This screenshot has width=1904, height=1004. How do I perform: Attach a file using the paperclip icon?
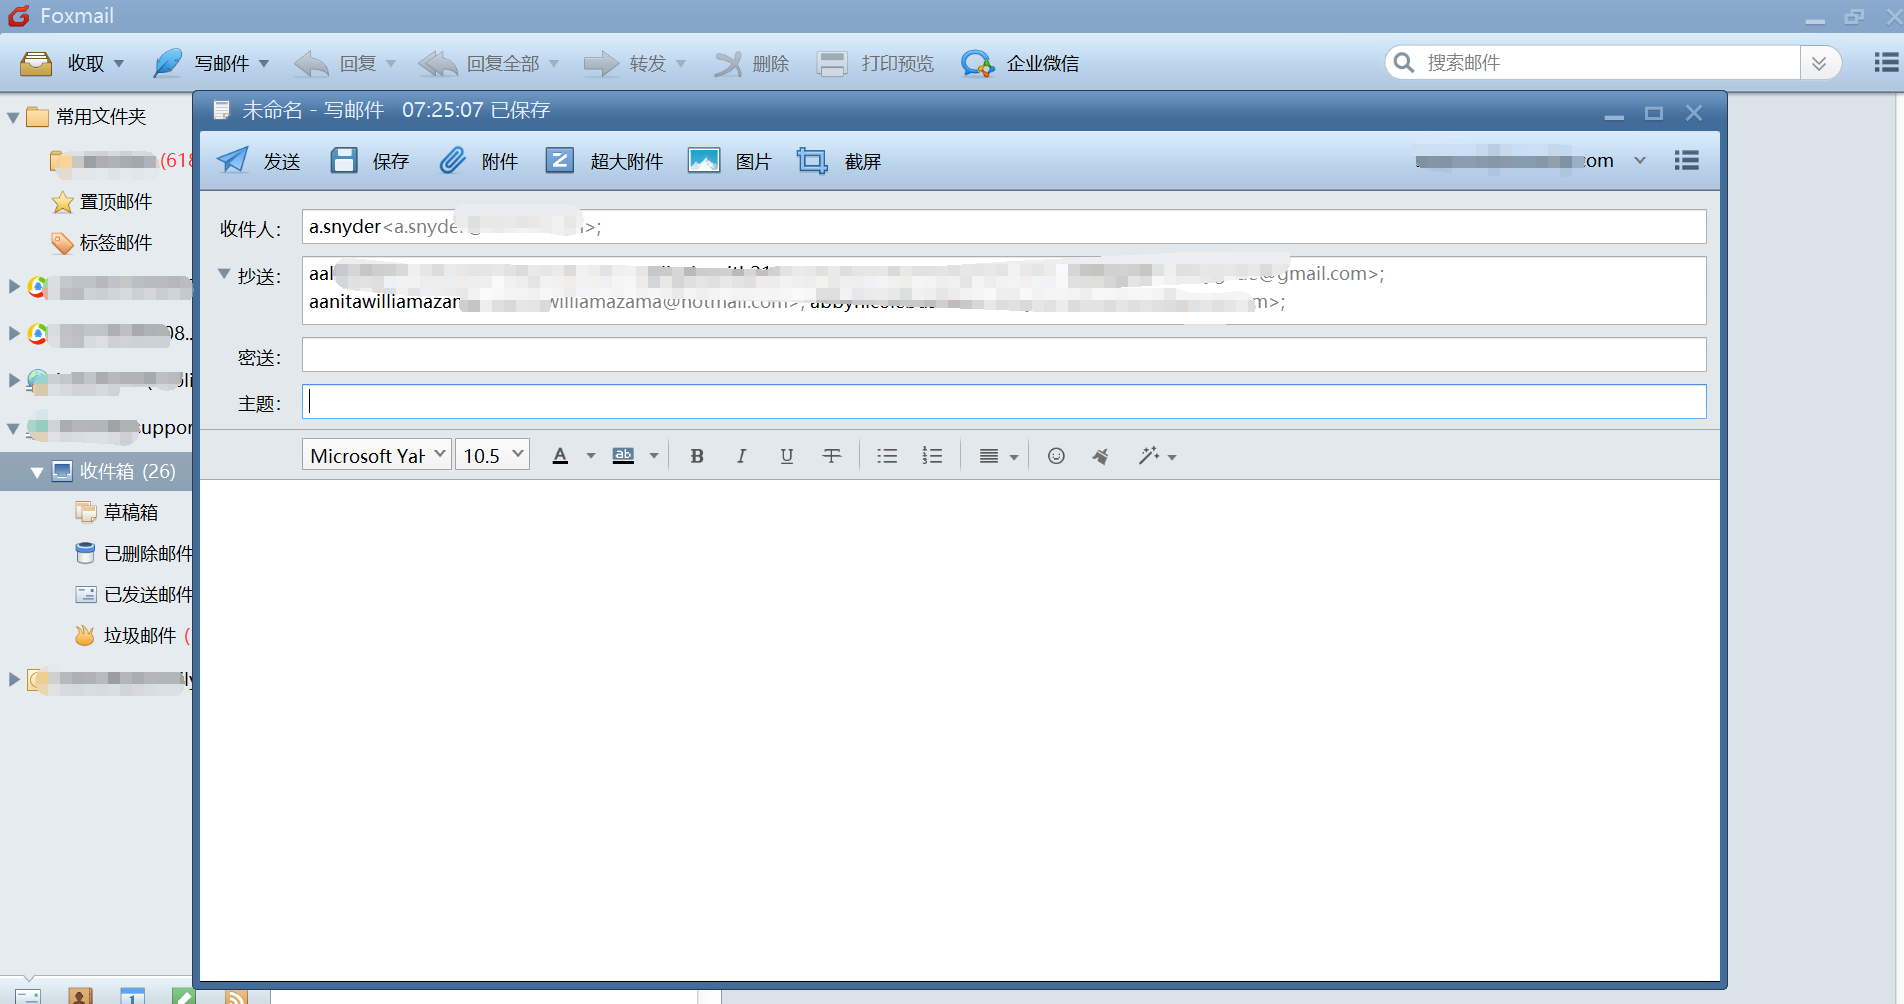[452, 161]
